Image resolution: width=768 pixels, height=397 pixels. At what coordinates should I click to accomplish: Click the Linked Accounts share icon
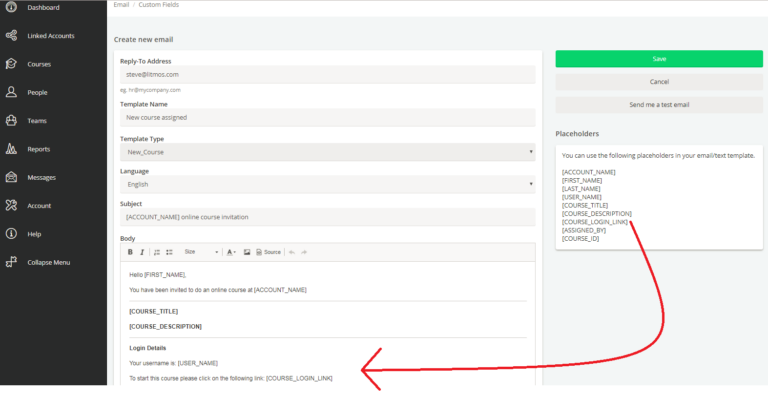point(11,35)
